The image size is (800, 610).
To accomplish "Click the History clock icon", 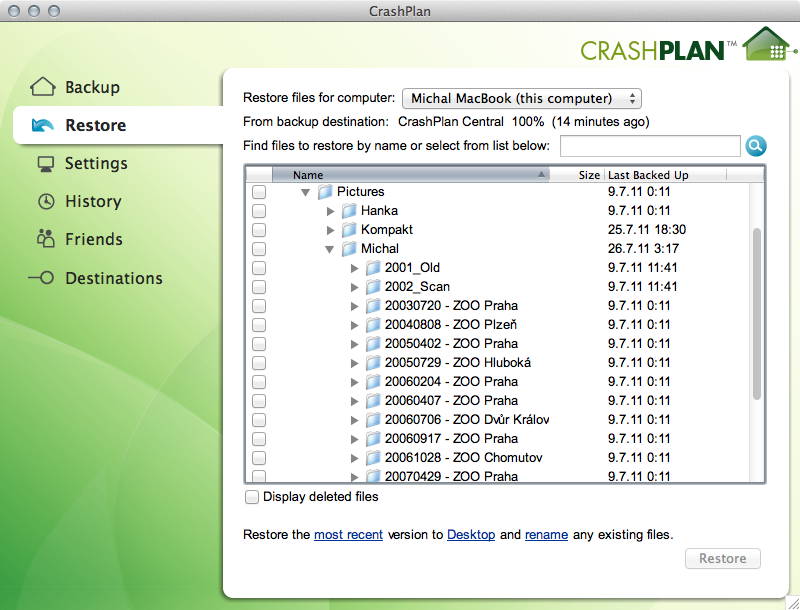I will [46, 201].
